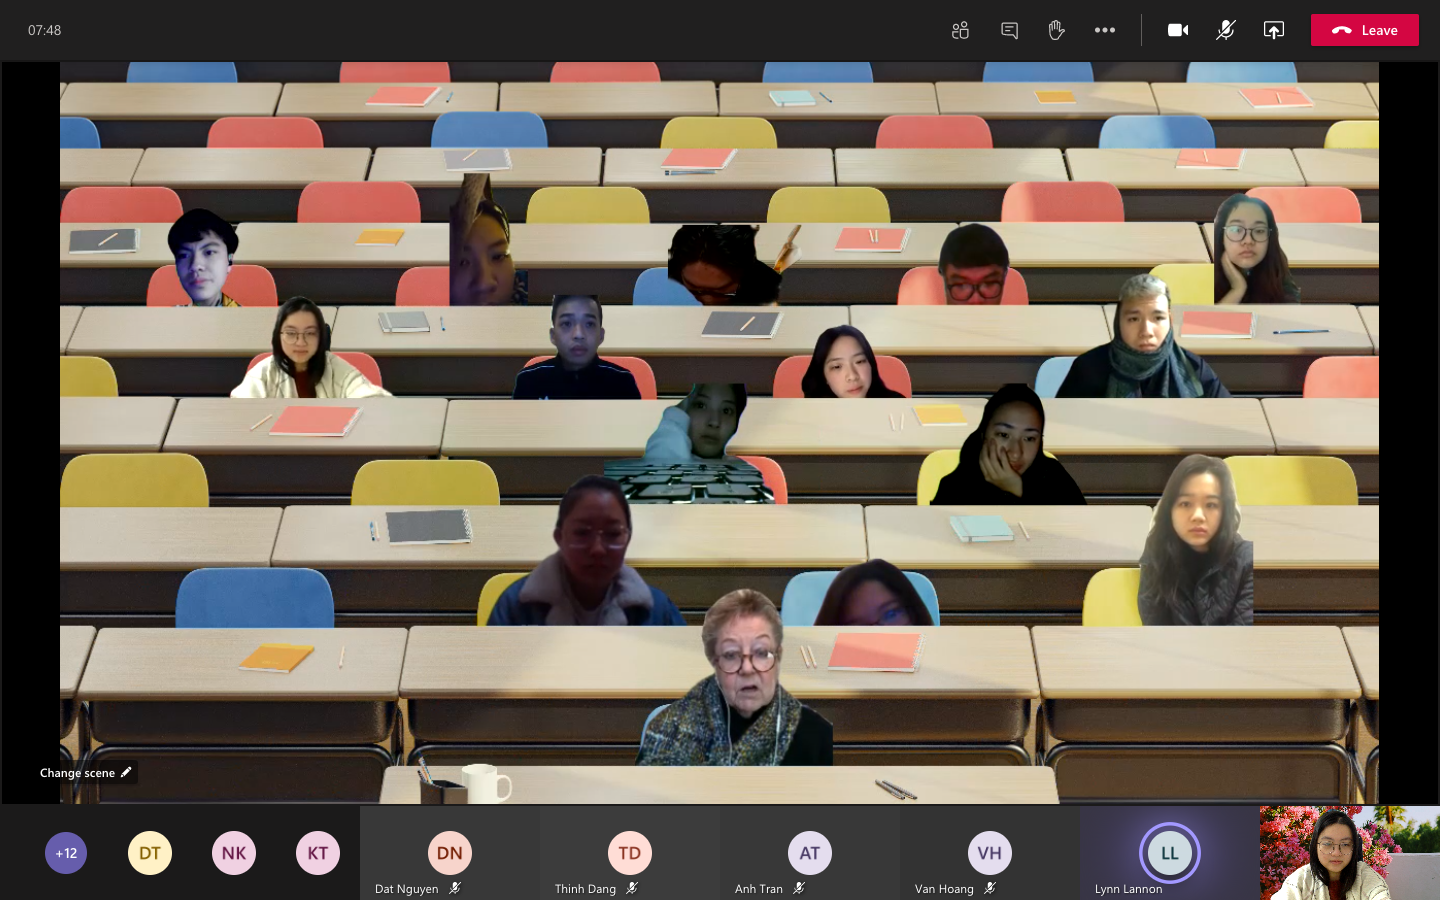Click the 07:48 meeting timer

point(45,30)
